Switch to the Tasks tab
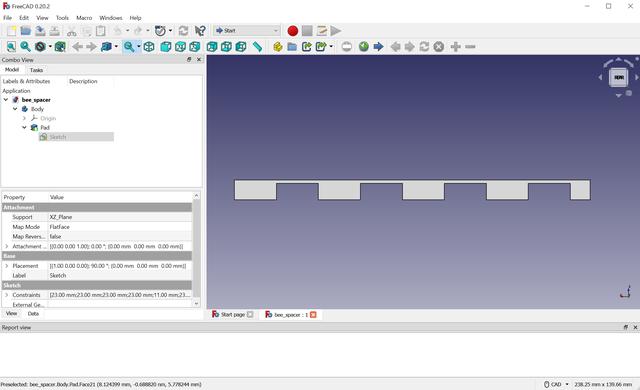Screen dimensions: 640x390 tap(36, 70)
